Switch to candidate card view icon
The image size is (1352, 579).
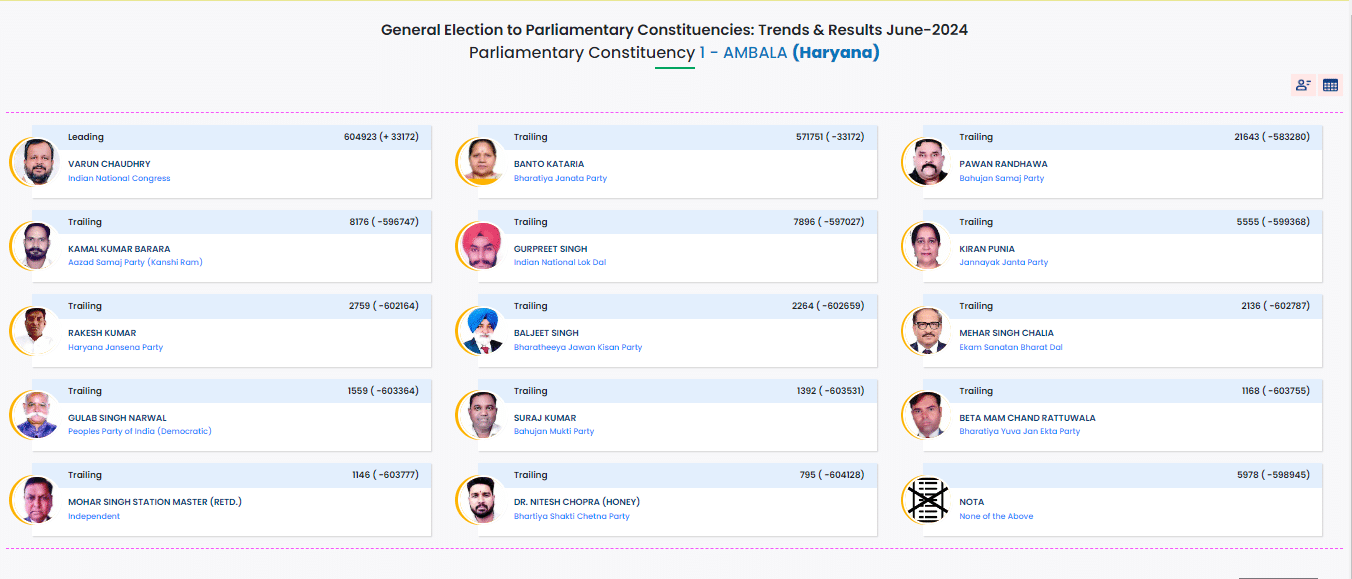1303,85
